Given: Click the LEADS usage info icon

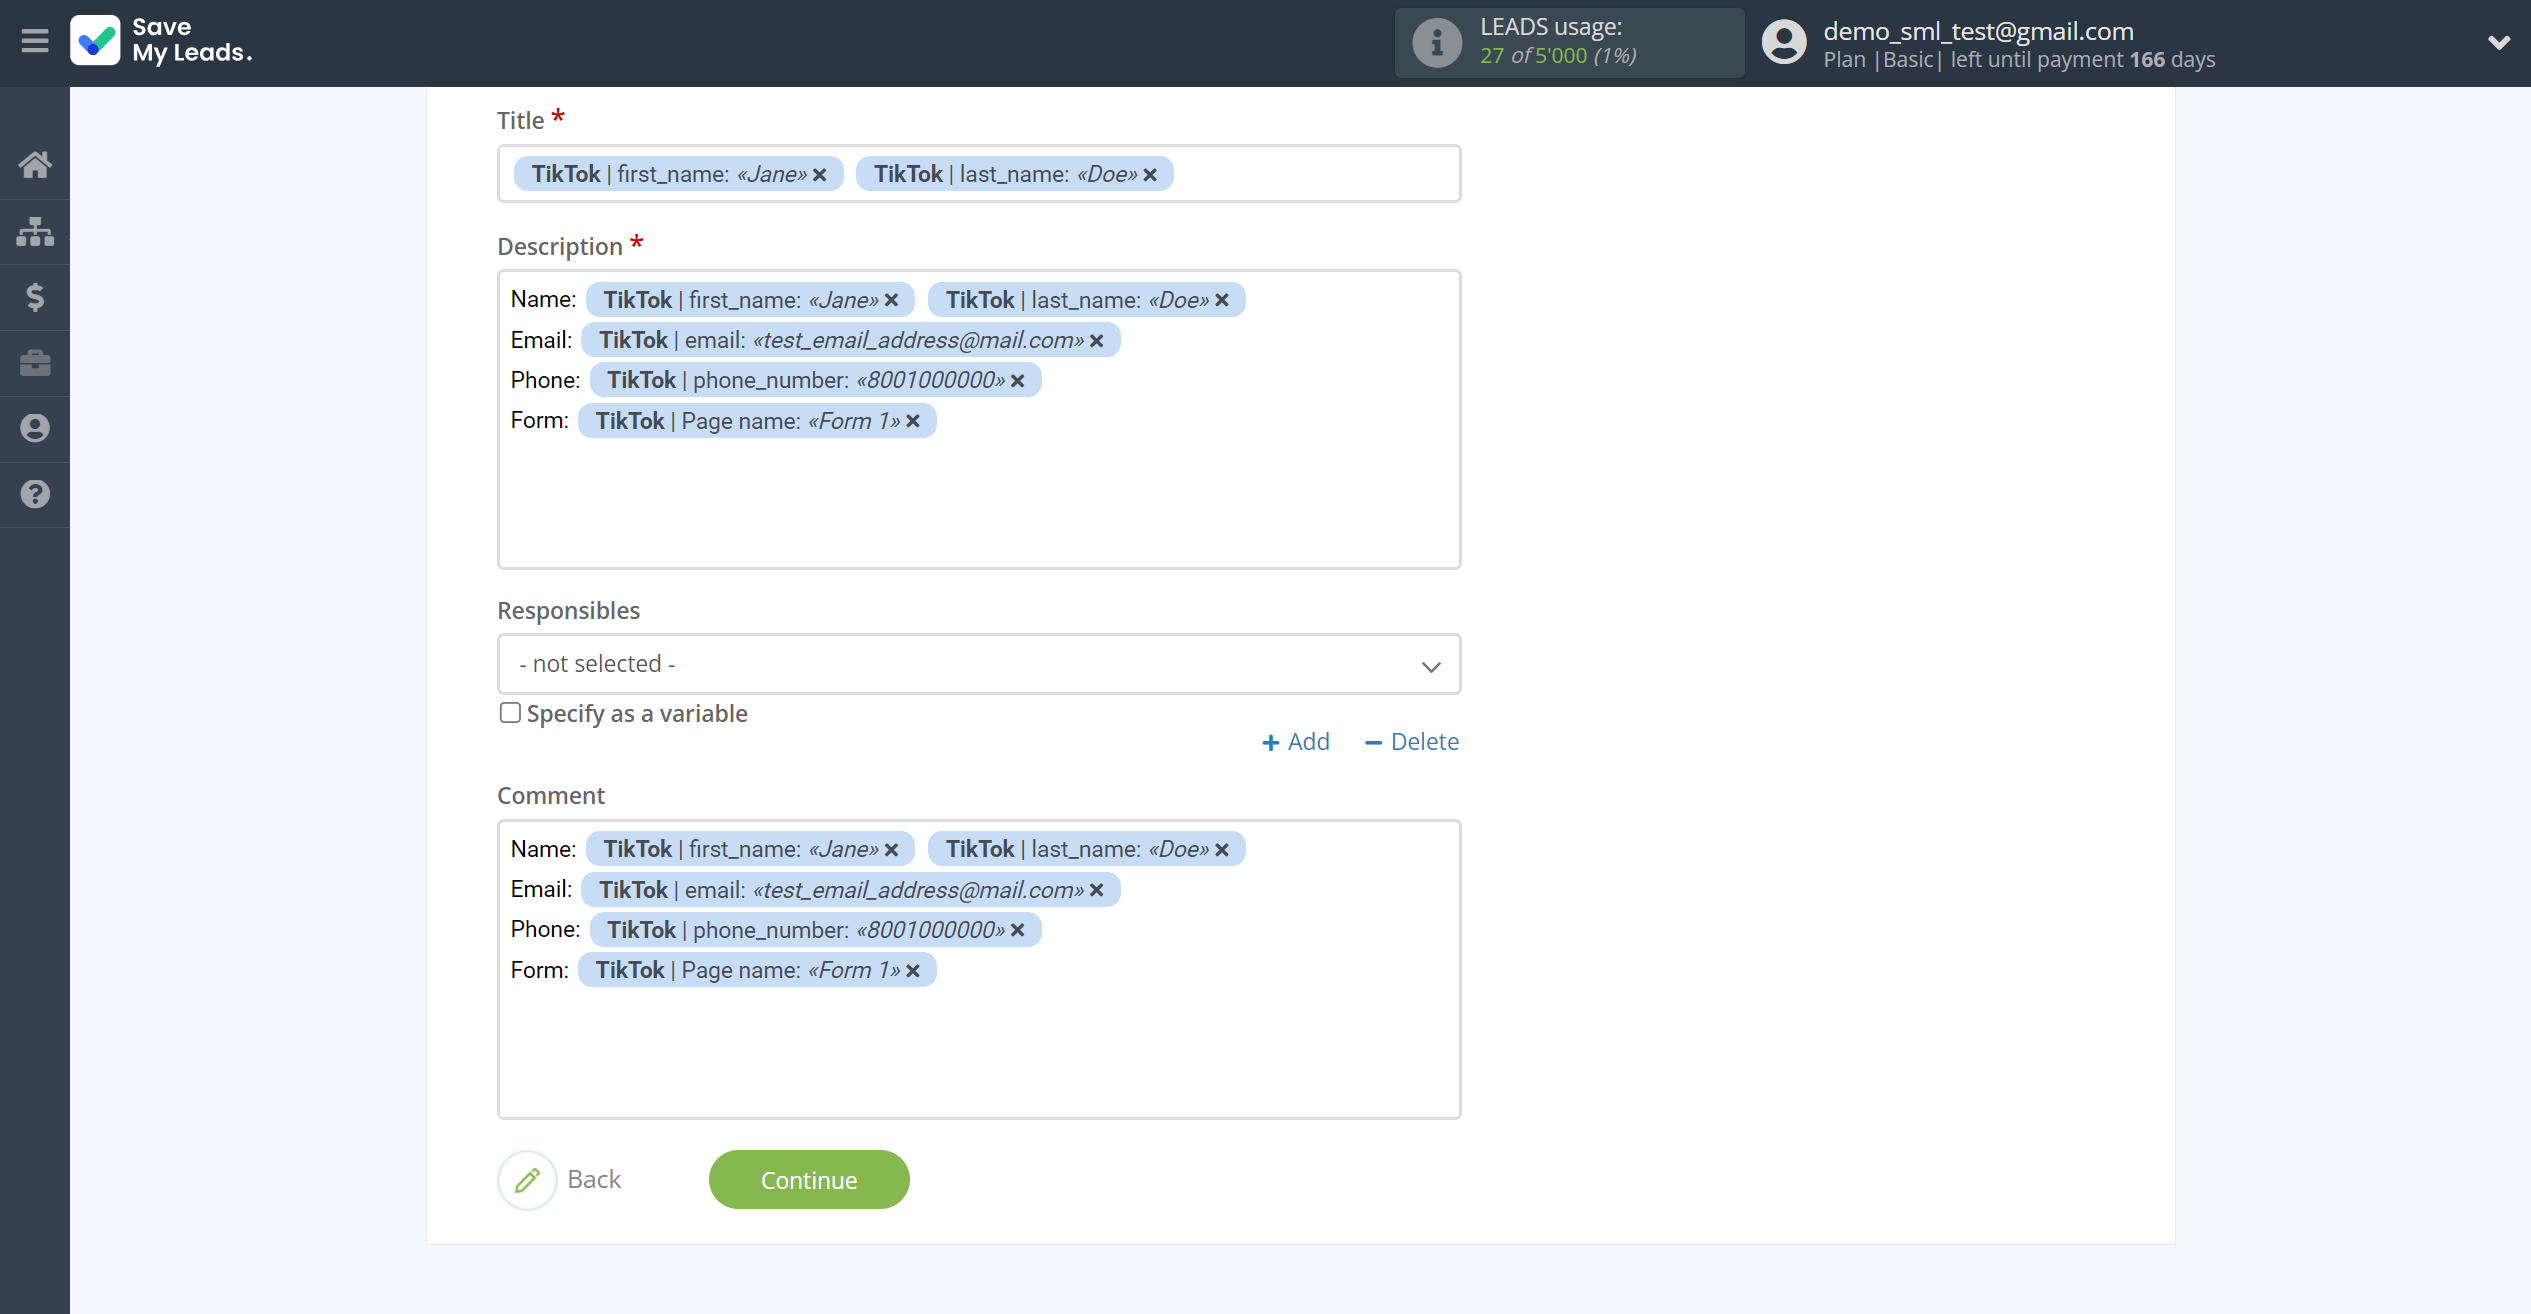Looking at the screenshot, I should coord(1436,43).
